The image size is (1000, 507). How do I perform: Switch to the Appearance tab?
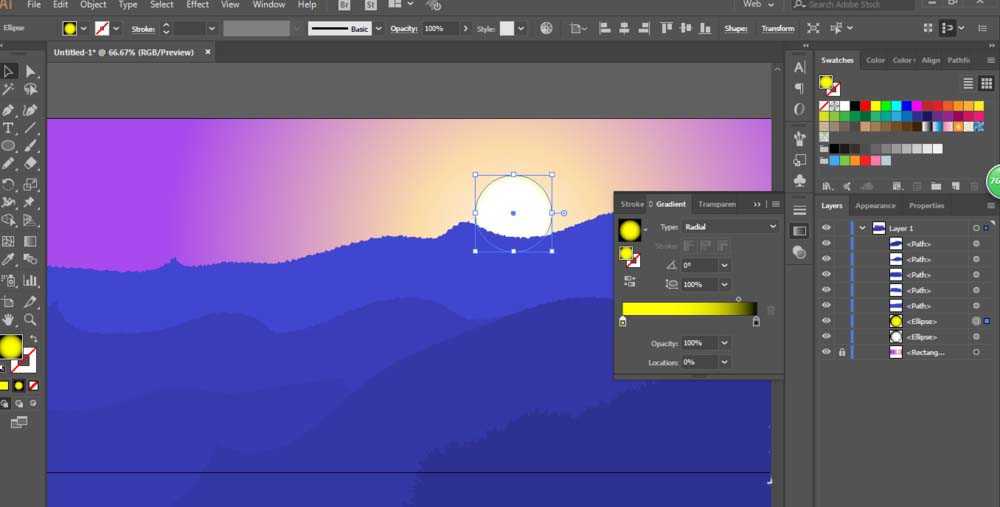875,205
